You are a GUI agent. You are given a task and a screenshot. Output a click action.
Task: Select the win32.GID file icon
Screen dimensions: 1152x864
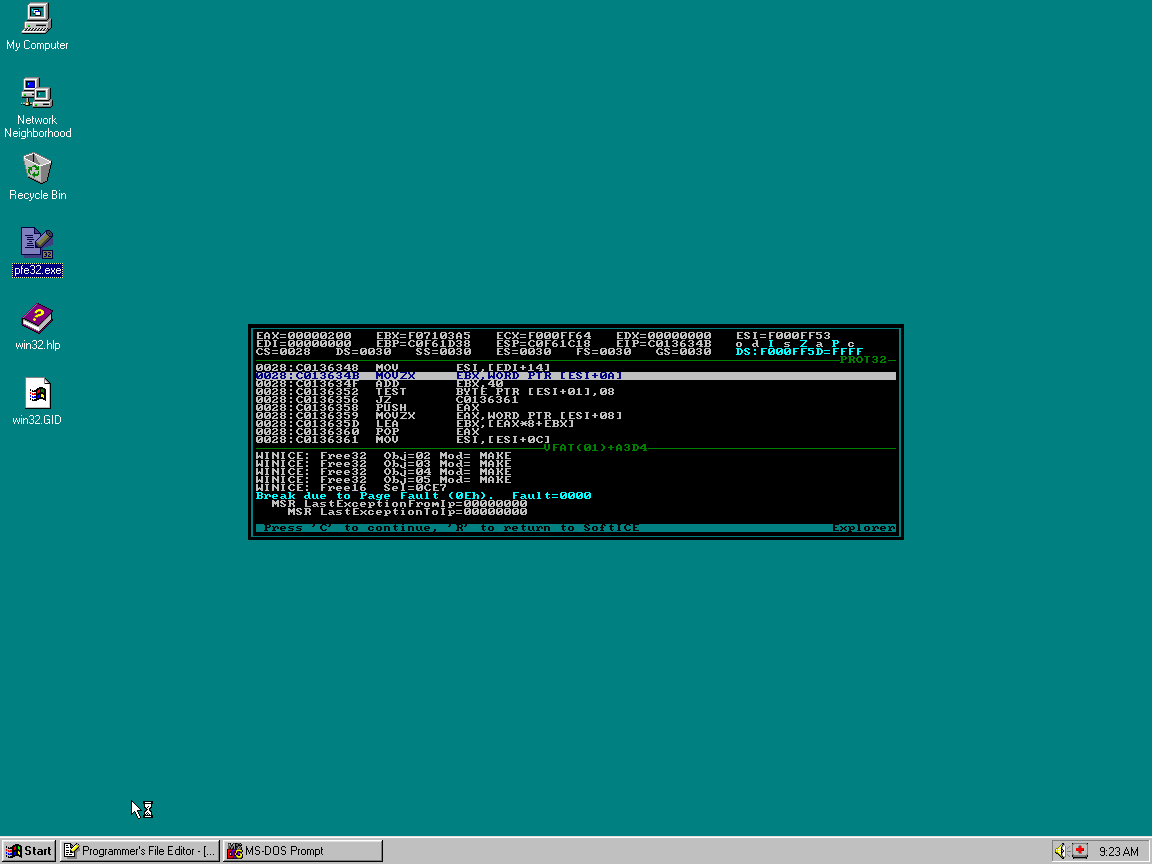coord(37,401)
